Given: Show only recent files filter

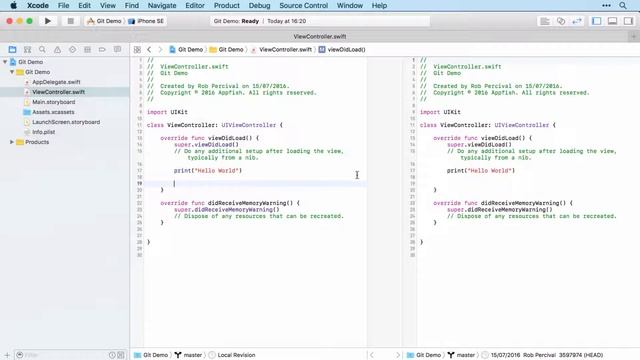Looking at the screenshot, I should click(x=112, y=355).
